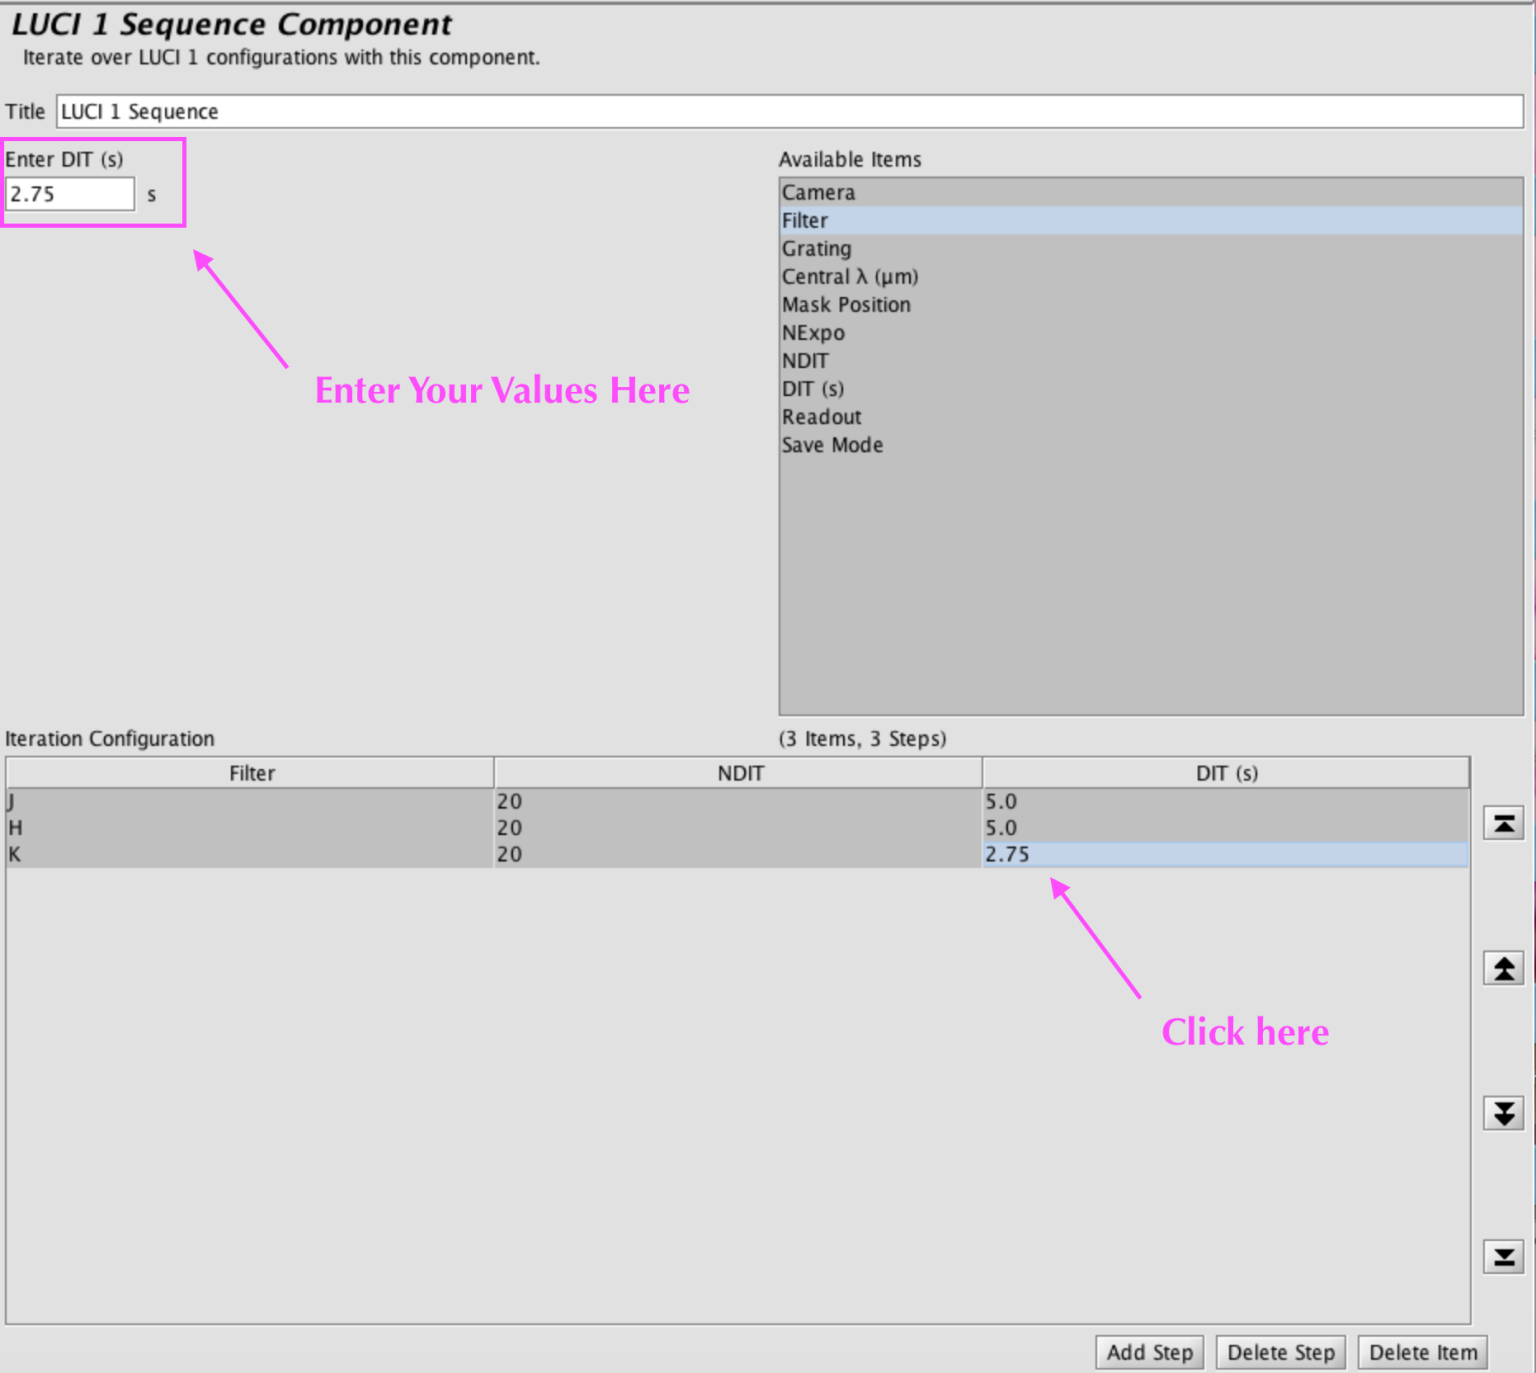Select the H filter cell
This screenshot has width=1536, height=1373.
coord(250,827)
